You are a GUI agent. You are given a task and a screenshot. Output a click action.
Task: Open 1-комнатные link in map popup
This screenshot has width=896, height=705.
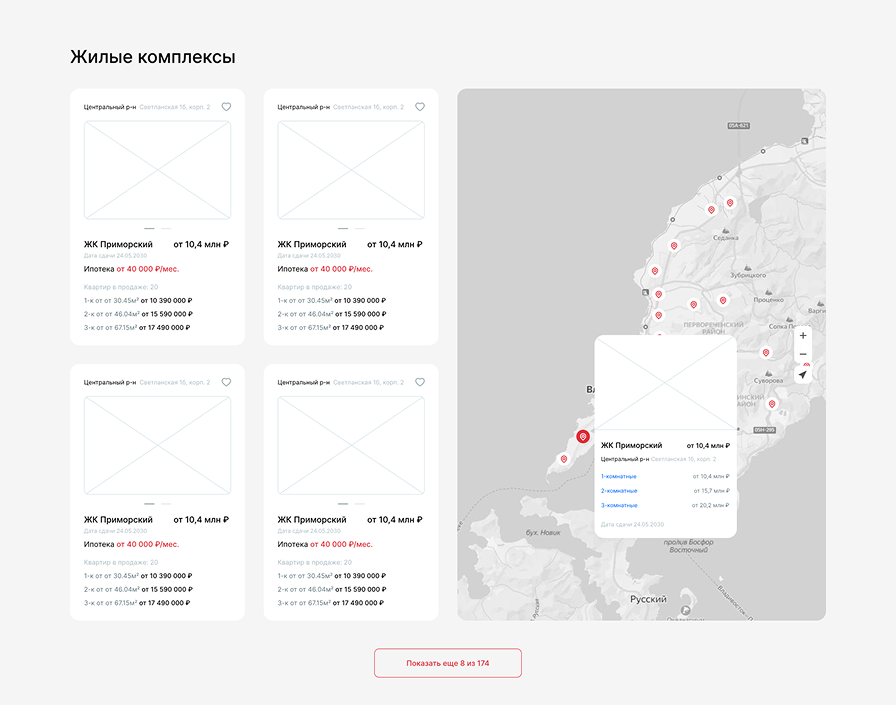pos(618,477)
